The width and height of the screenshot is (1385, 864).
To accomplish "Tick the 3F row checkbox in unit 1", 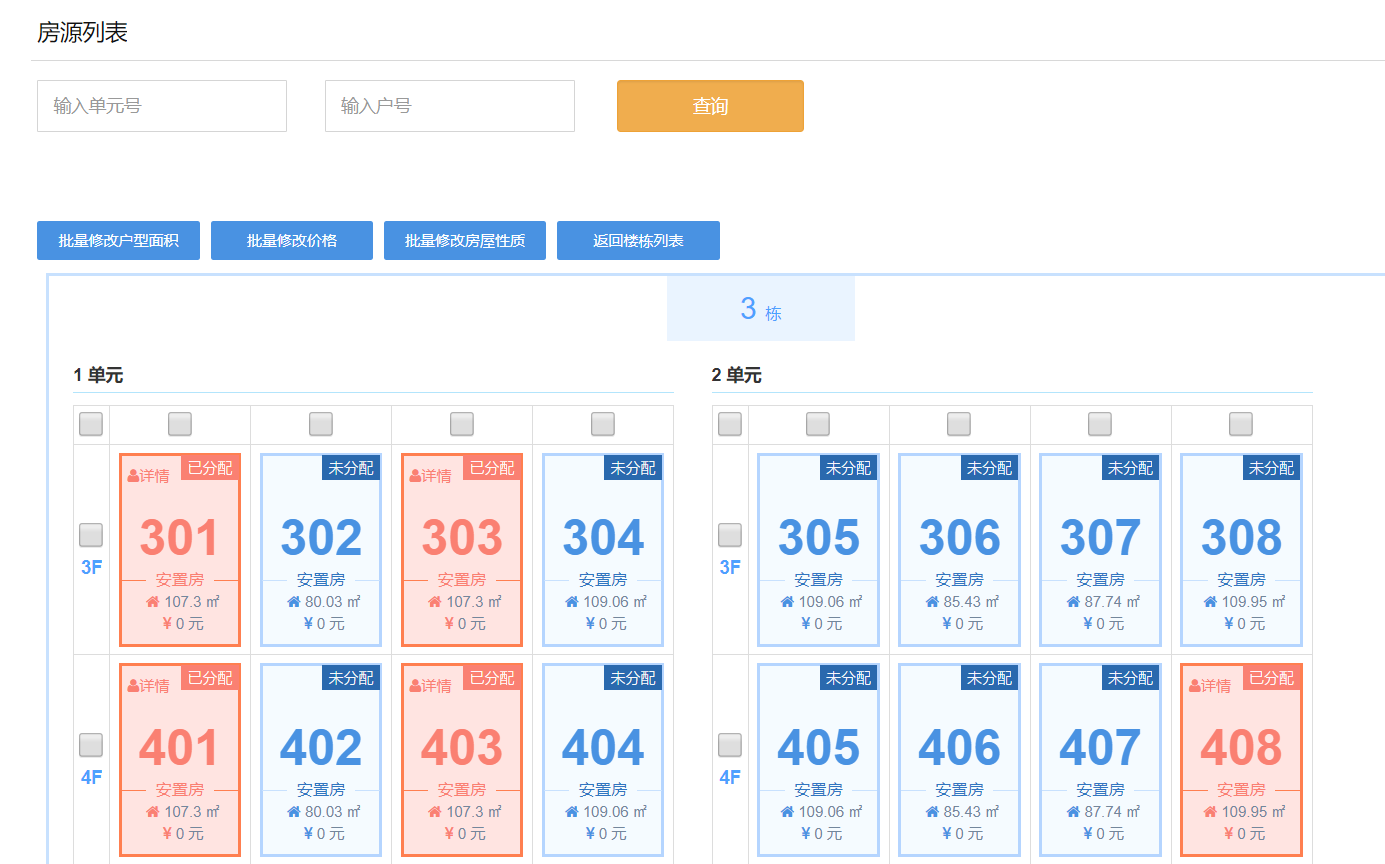I will [x=91, y=535].
